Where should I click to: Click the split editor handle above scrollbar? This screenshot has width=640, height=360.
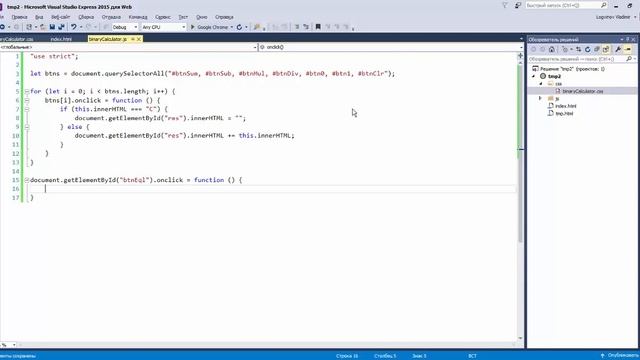520,55
